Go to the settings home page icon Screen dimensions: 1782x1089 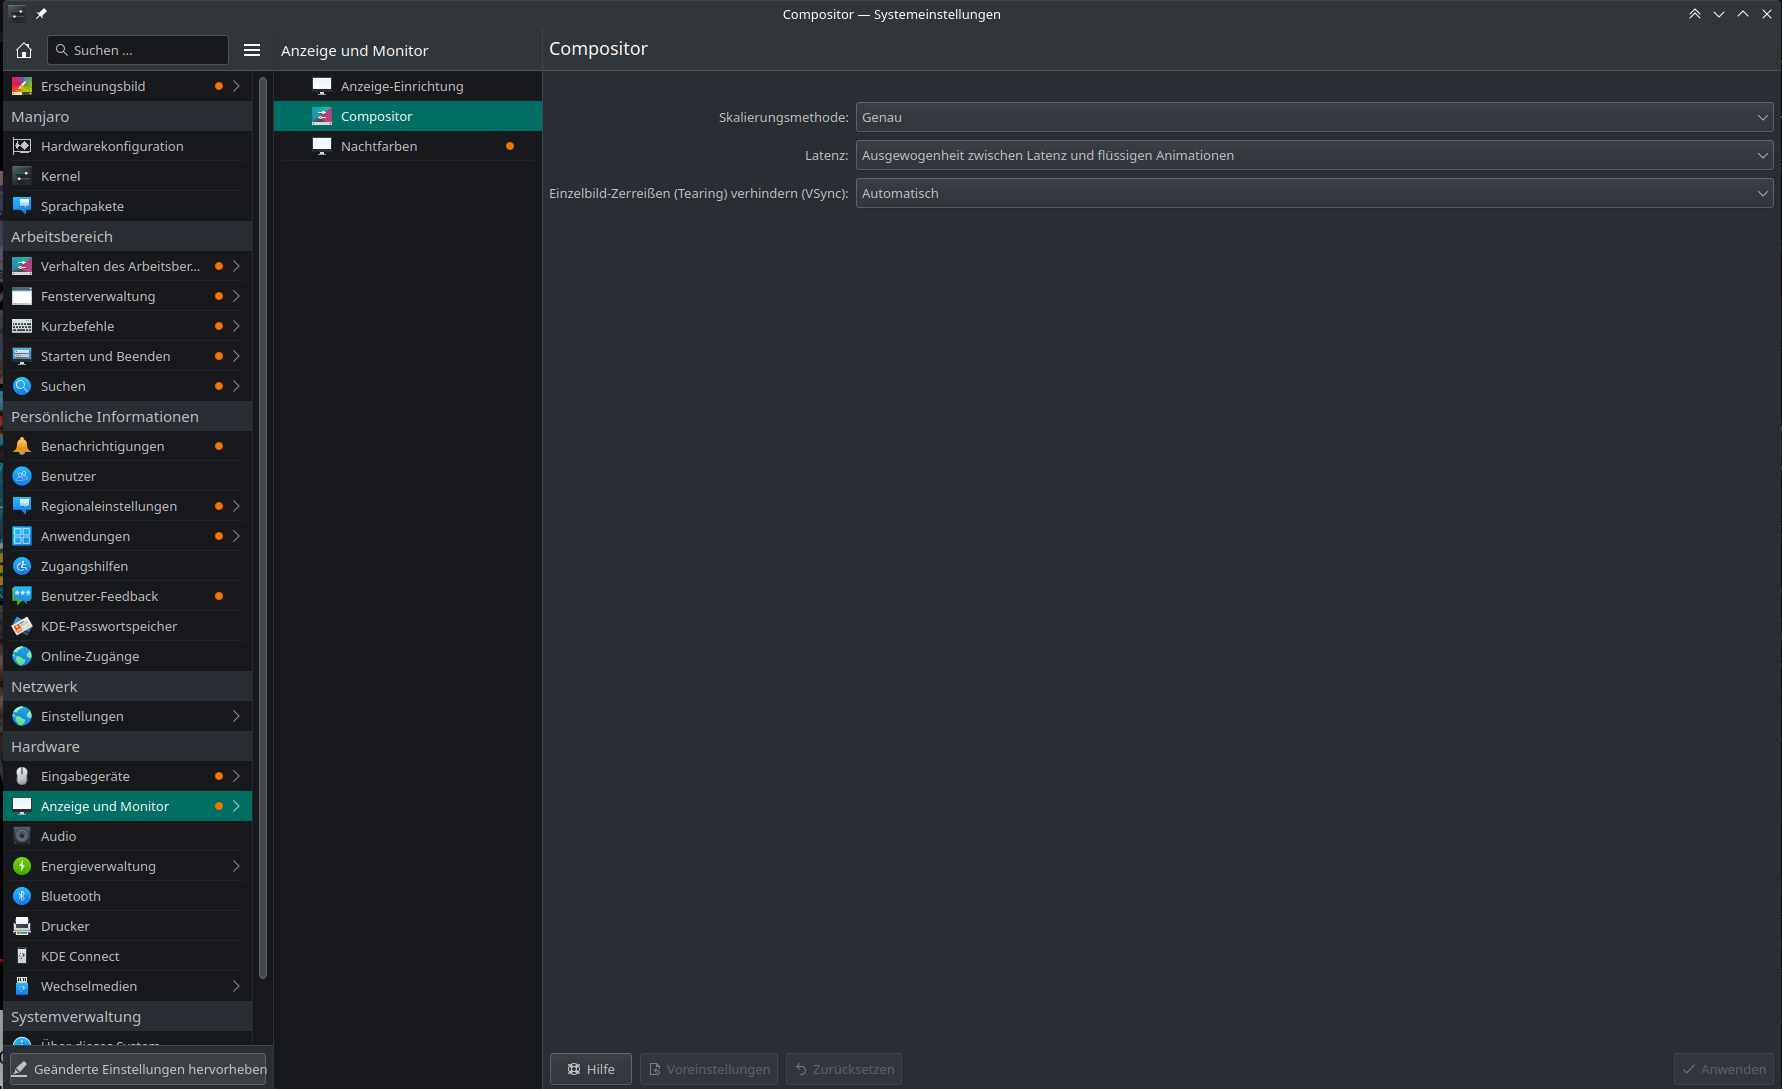[x=24, y=50]
